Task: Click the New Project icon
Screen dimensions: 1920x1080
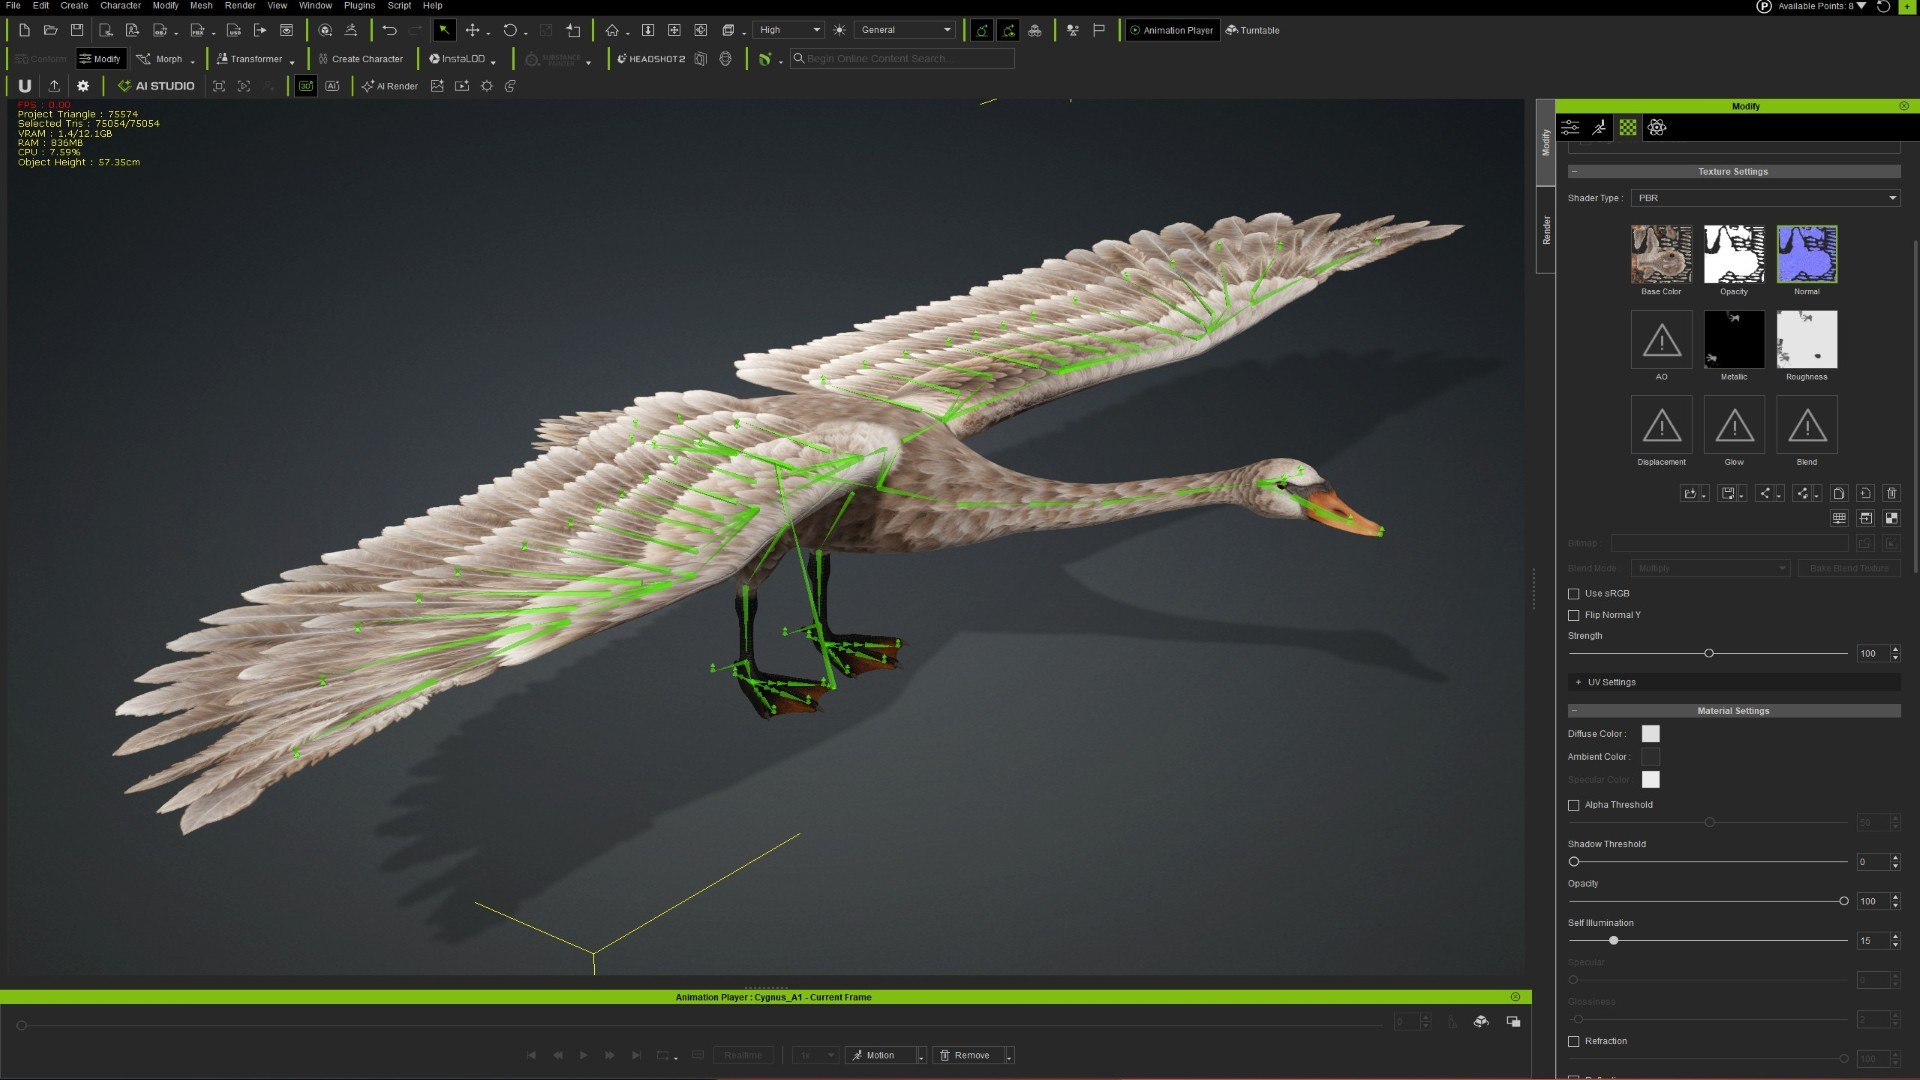Action: (24, 30)
